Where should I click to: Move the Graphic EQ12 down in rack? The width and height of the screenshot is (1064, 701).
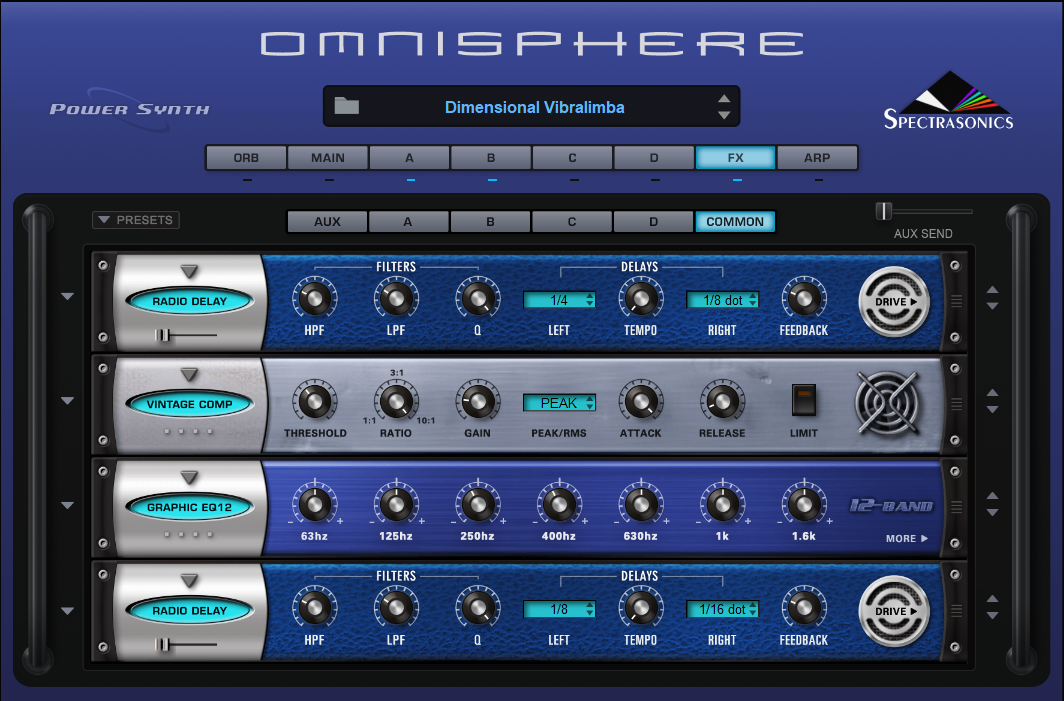(x=992, y=512)
